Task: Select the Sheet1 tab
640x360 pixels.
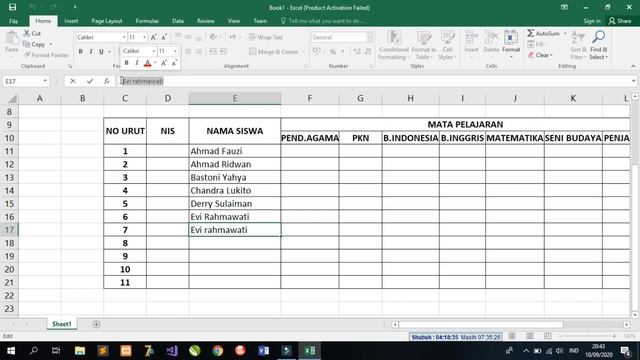Action: [x=62, y=324]
